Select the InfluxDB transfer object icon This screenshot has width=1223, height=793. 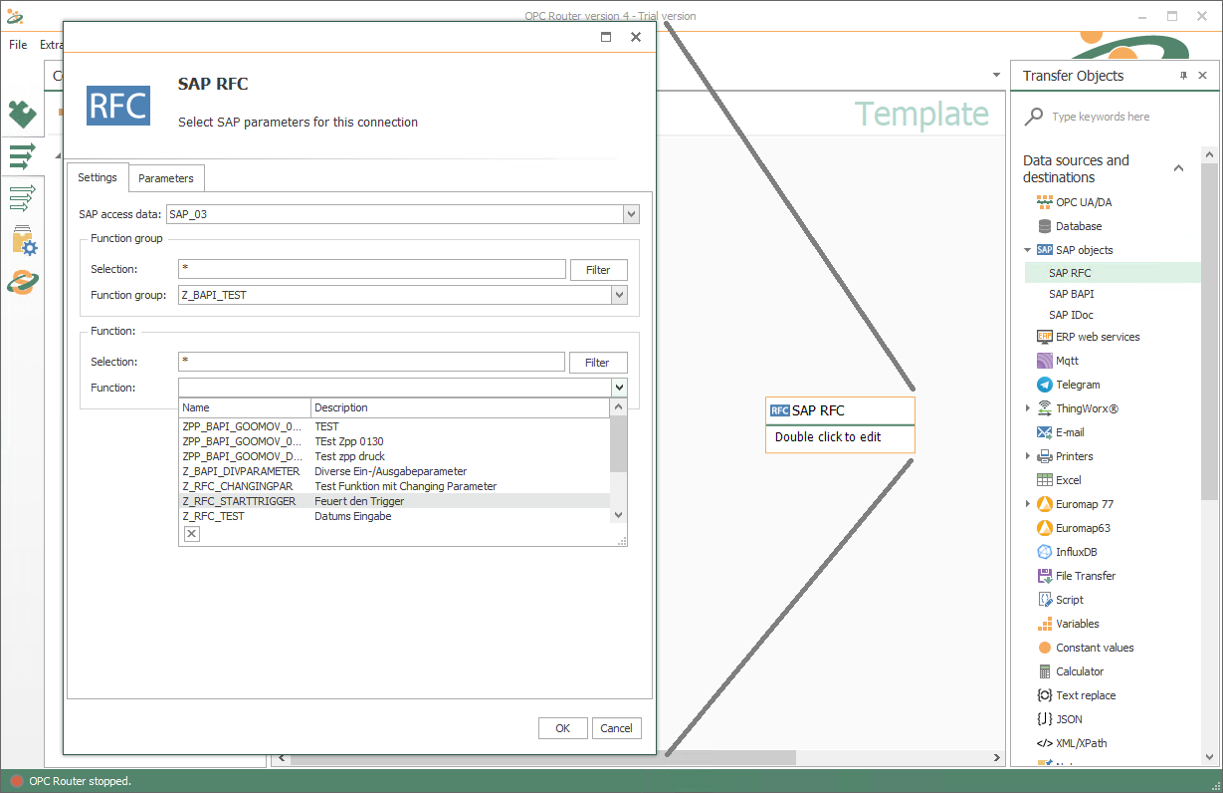coord(1045,552)
